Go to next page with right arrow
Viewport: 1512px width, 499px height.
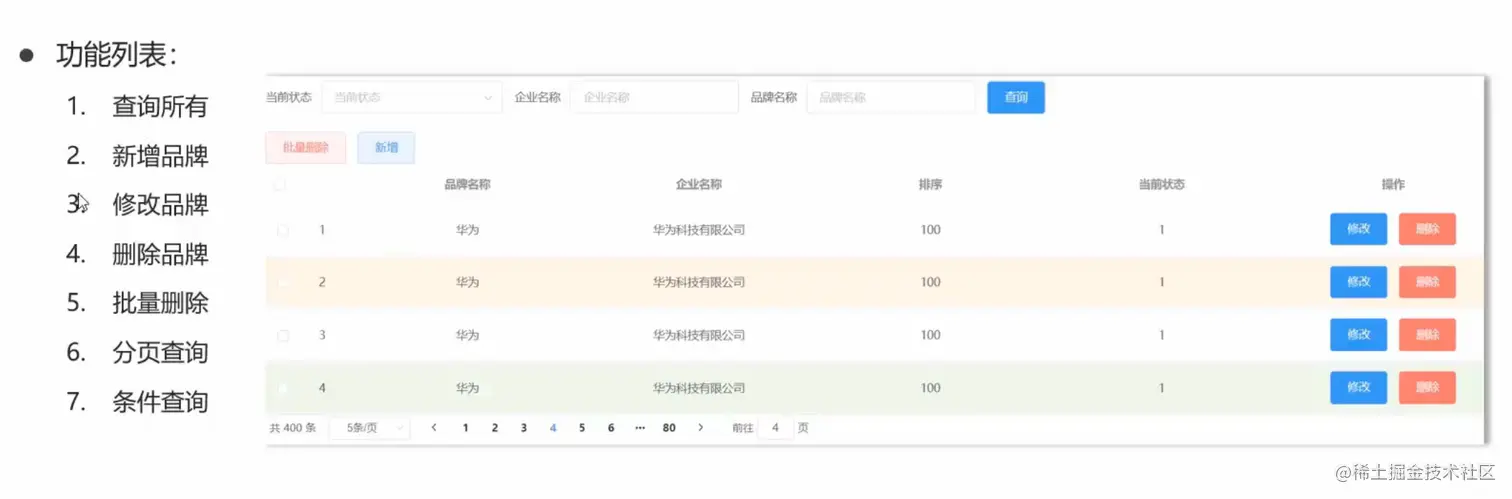pos(700,428)
